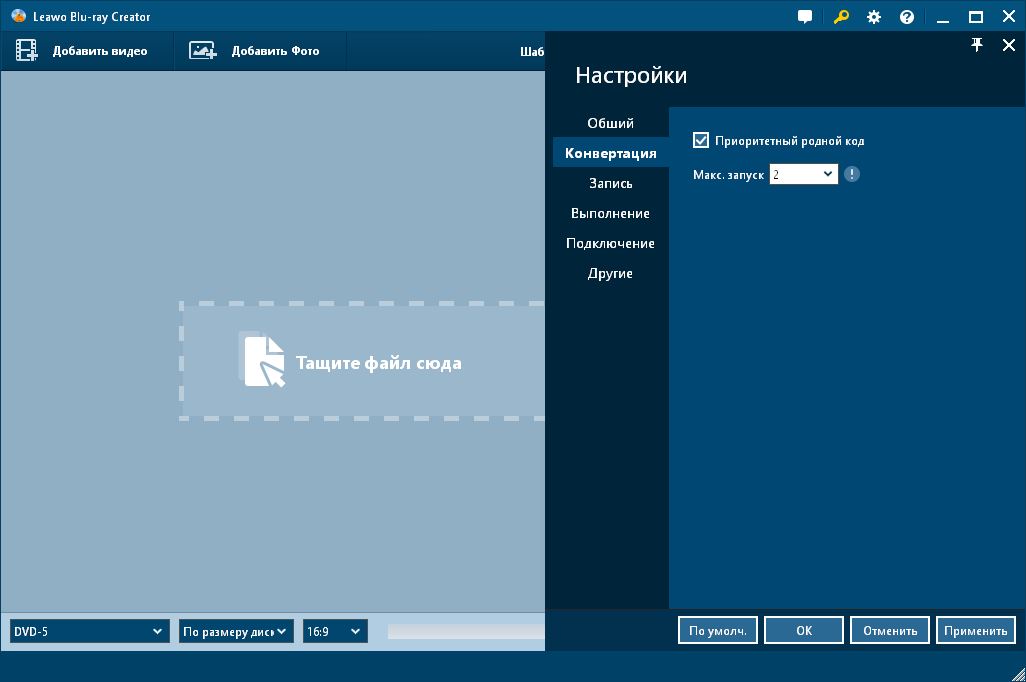Viewport: 1026px width, 682px height.
Task: Open the feedback chat bubble icon
Action: 805,17
